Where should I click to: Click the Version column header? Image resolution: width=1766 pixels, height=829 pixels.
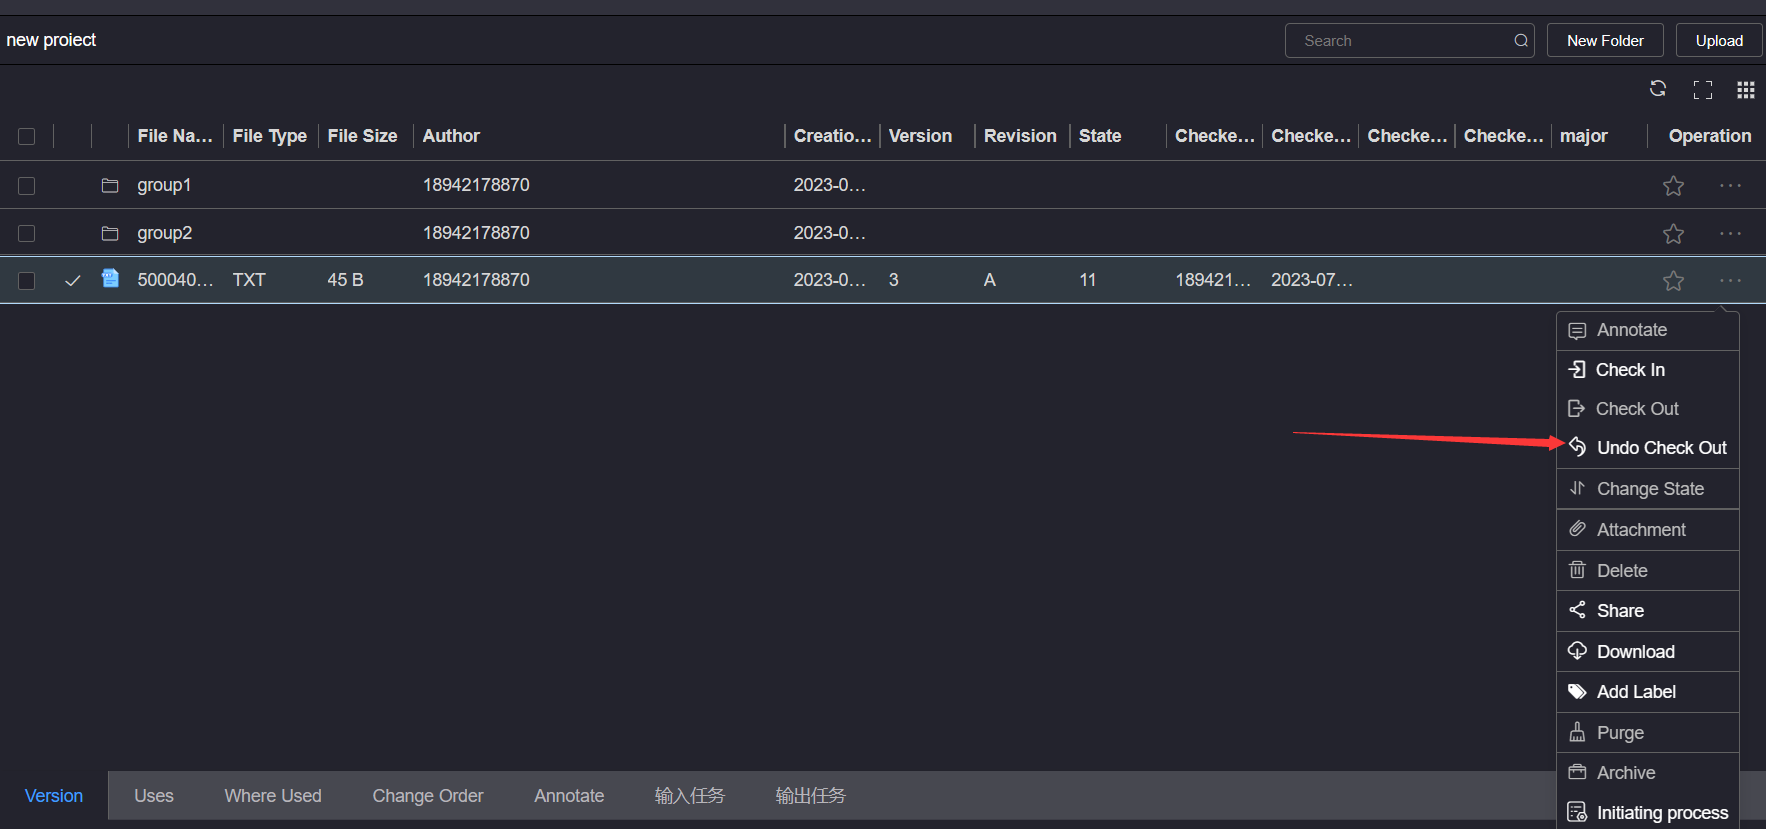point(920,136)
